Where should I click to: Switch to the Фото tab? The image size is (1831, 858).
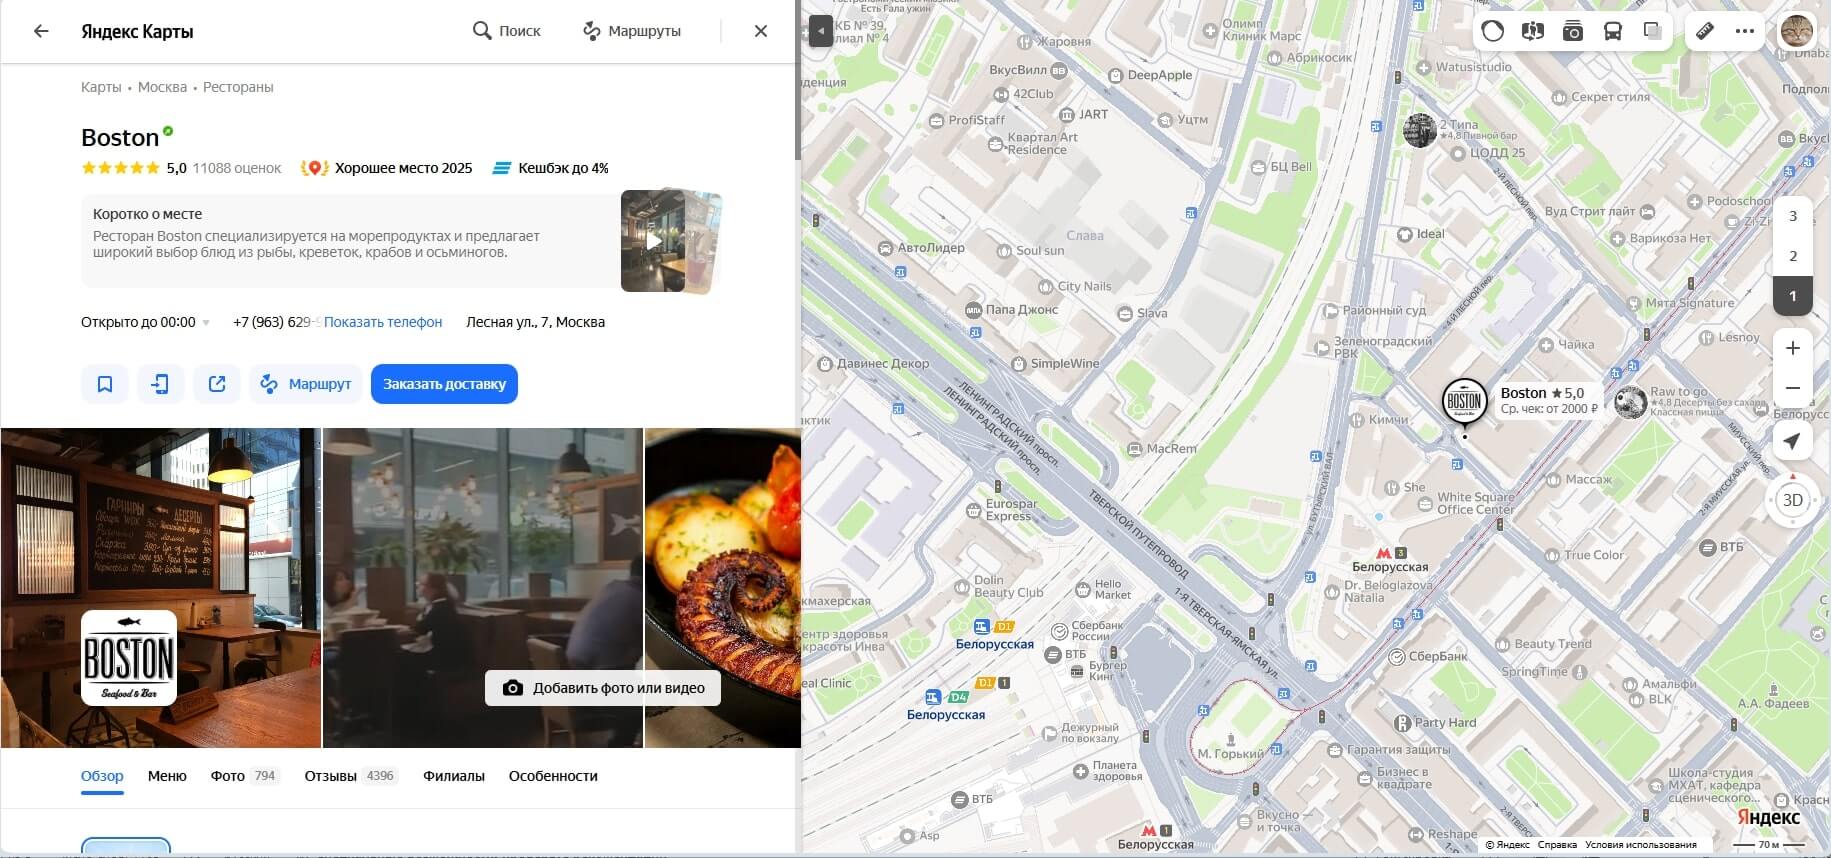coord(244,776)
